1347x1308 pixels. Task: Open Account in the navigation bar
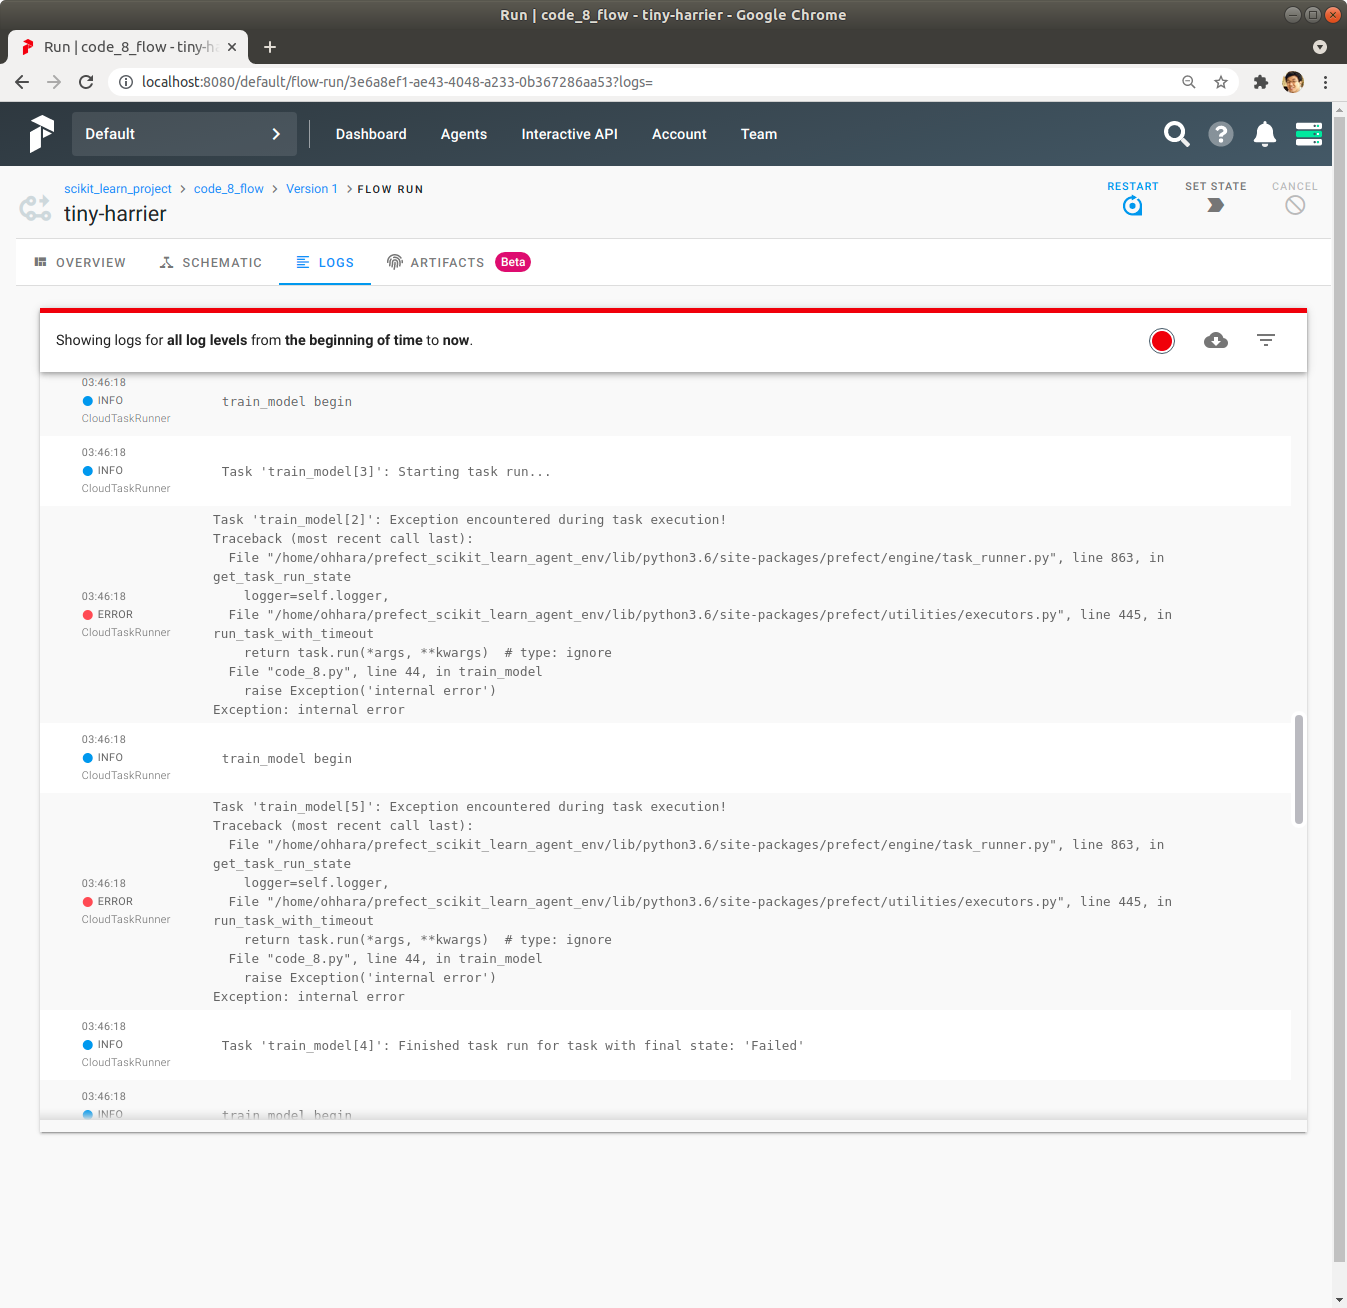point(679,134)
